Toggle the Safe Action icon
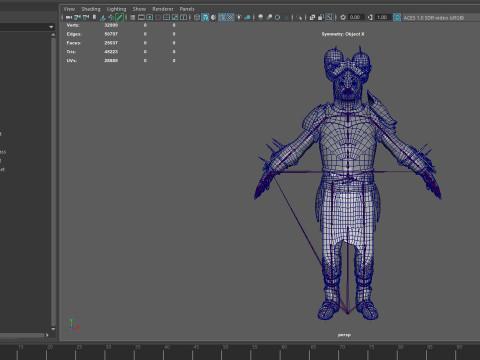The image size is (480, 360). 175,17
